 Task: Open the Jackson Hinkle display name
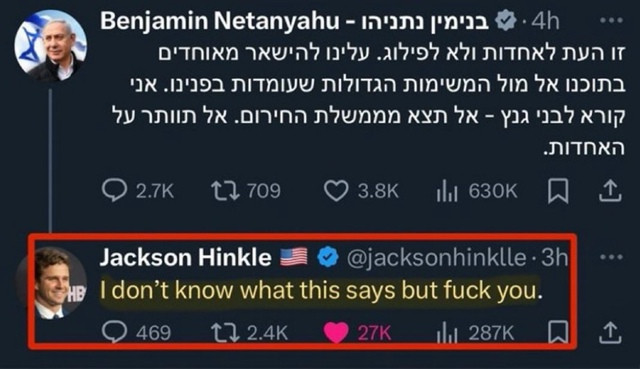(186, 257)
